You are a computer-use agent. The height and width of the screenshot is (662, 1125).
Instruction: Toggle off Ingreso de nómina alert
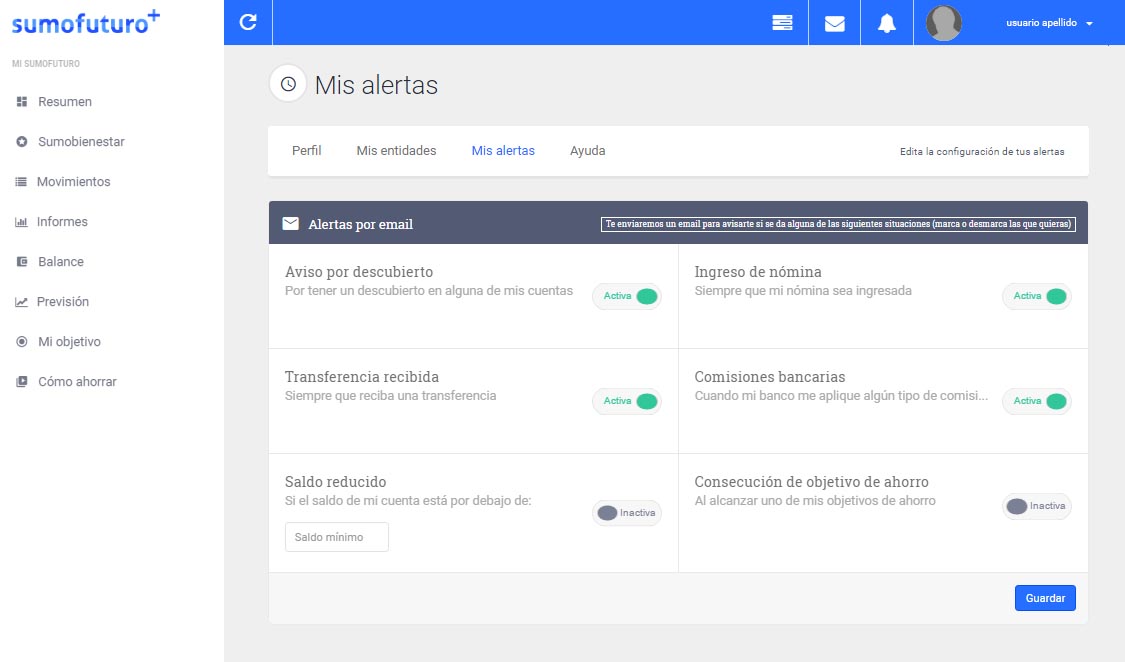pos(1036,296)
